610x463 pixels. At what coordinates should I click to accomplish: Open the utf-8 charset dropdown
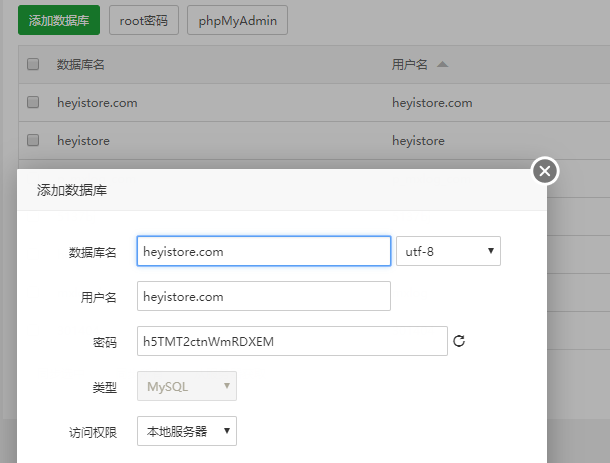[448, 251]
